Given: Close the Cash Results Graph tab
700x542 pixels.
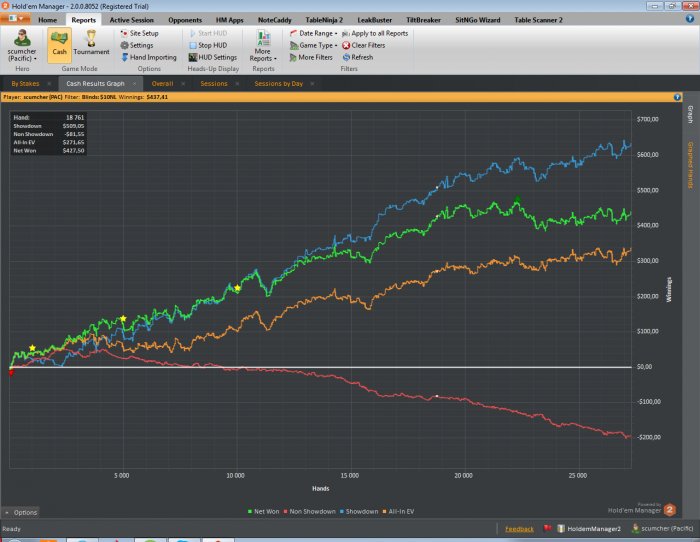Looking at the screenshot, I should [x=134, y=83].
